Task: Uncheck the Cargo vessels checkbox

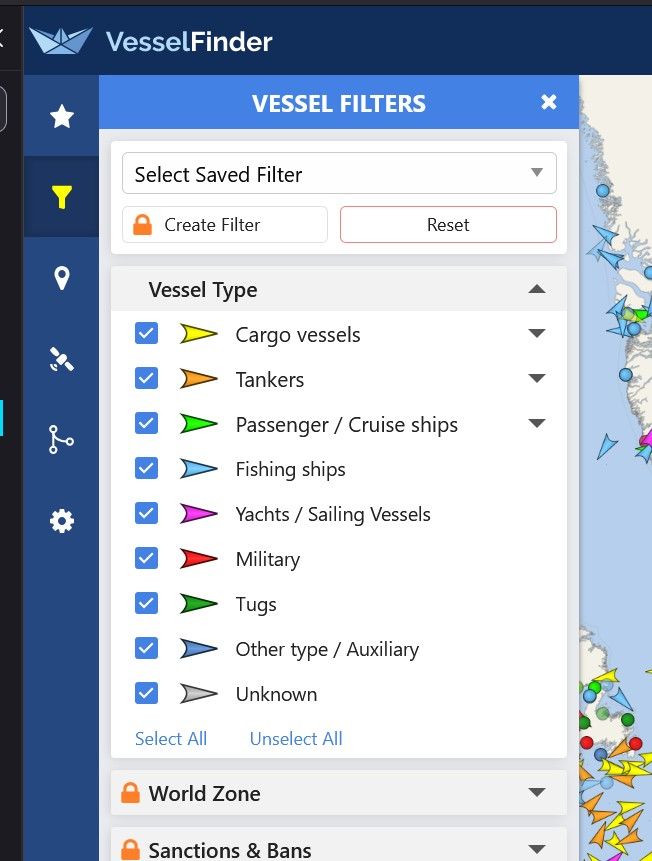Action: pyautogui.click(x=146, y=334)
